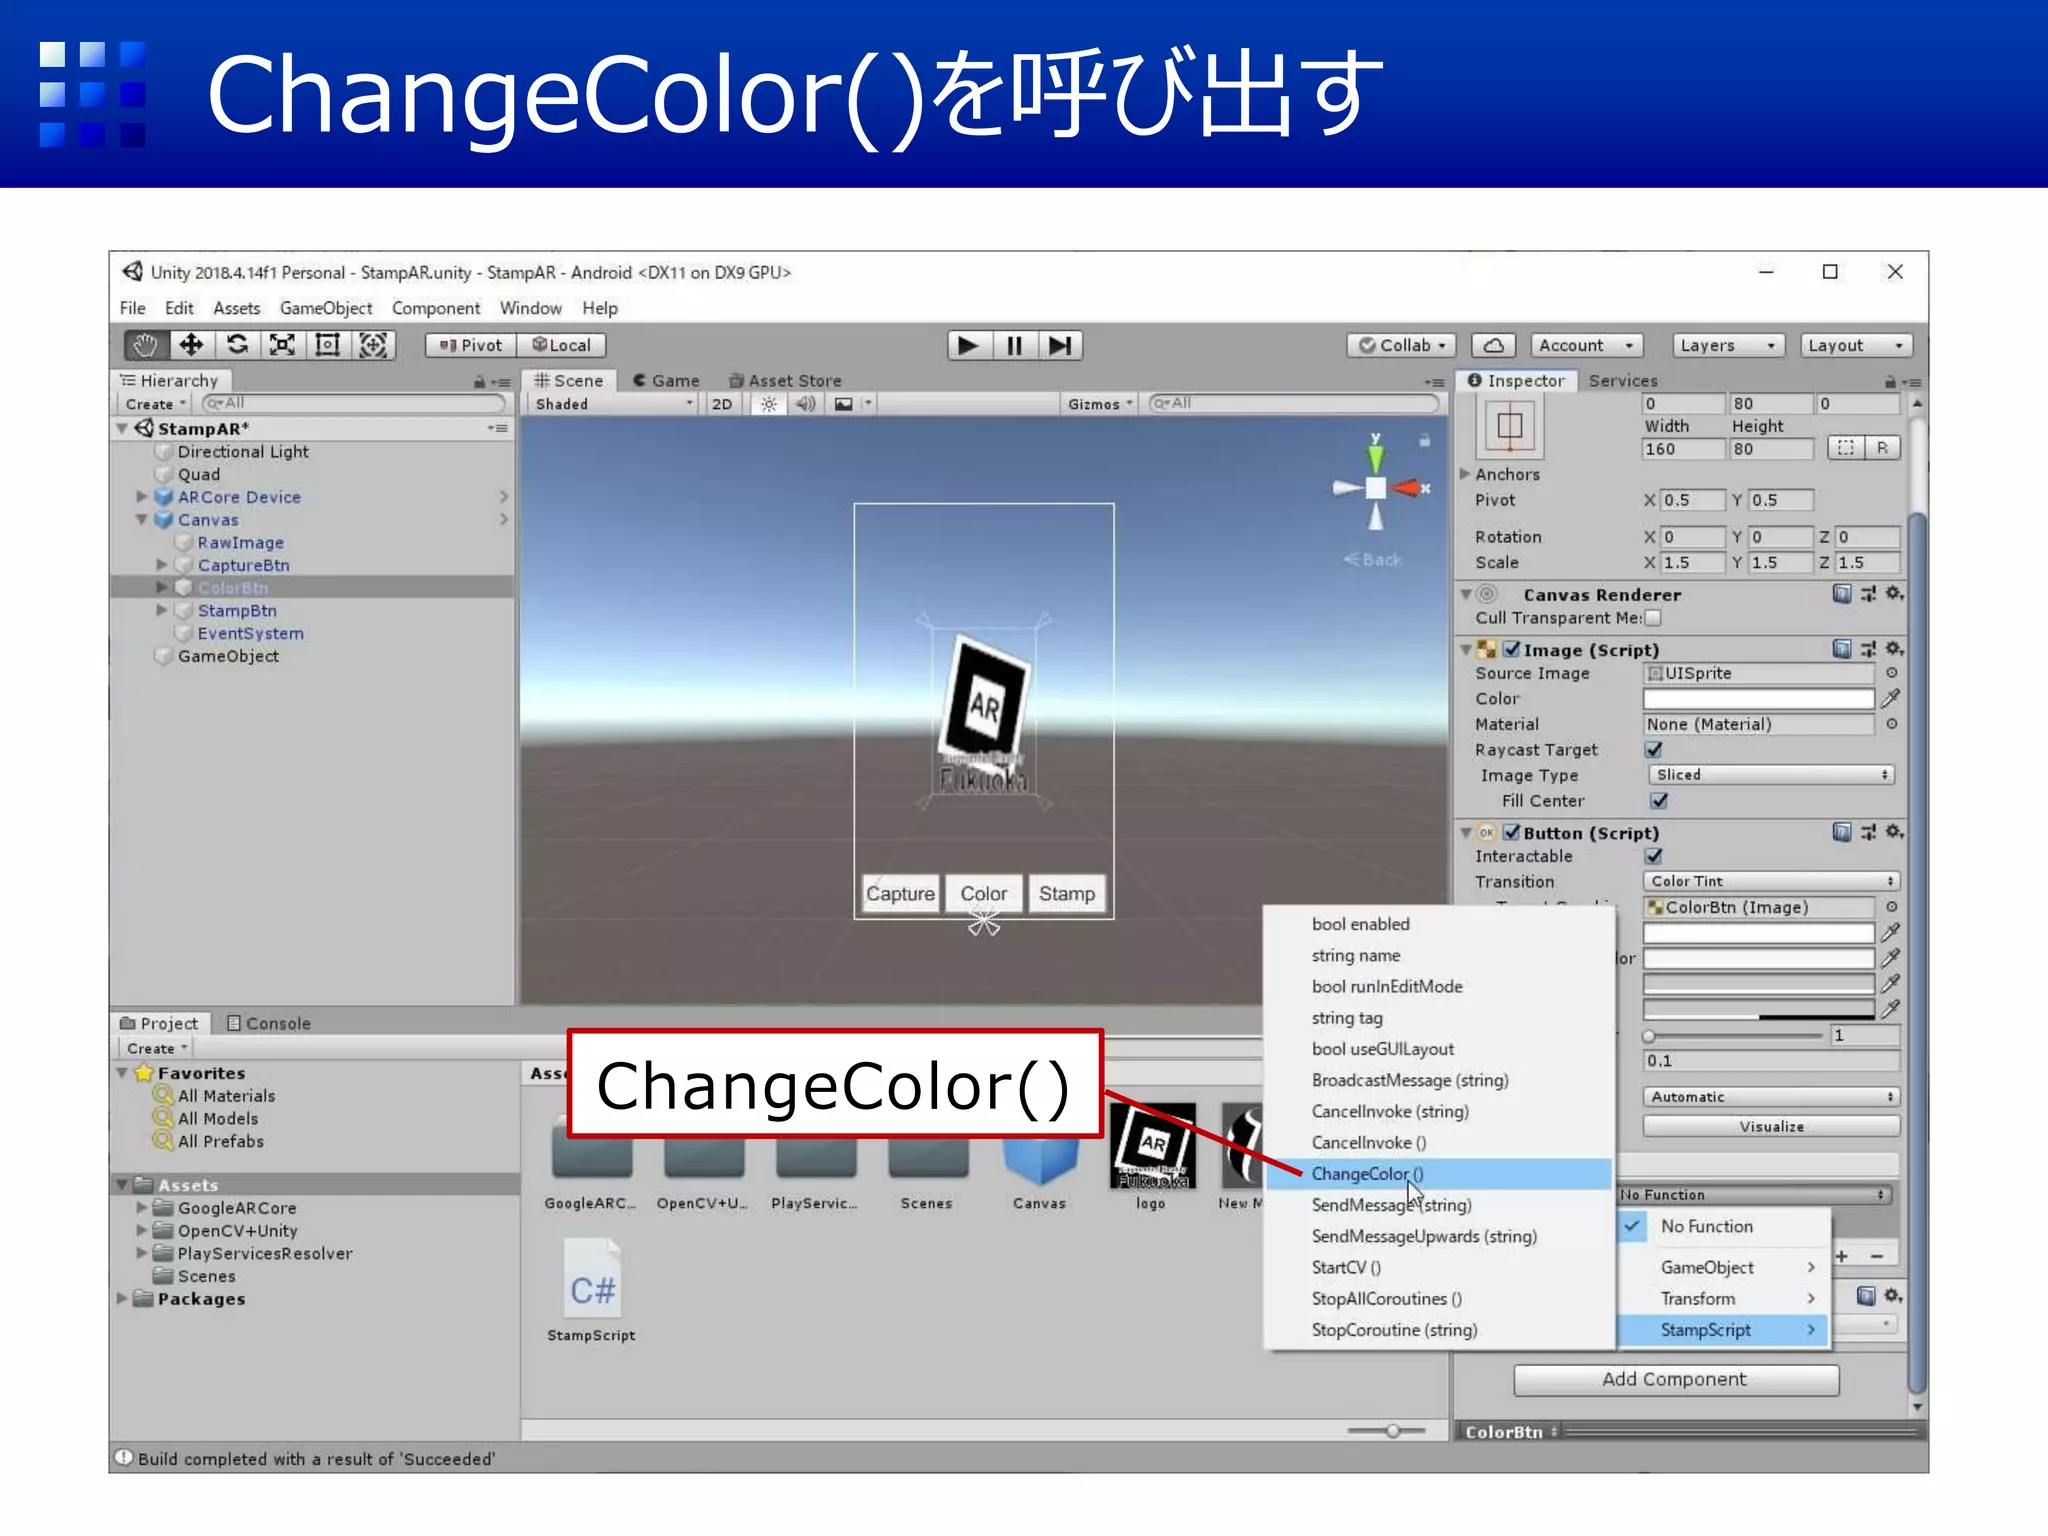Toggle Raycast Target checkbox
2048x1536 pixels.
coord(1654,749)
